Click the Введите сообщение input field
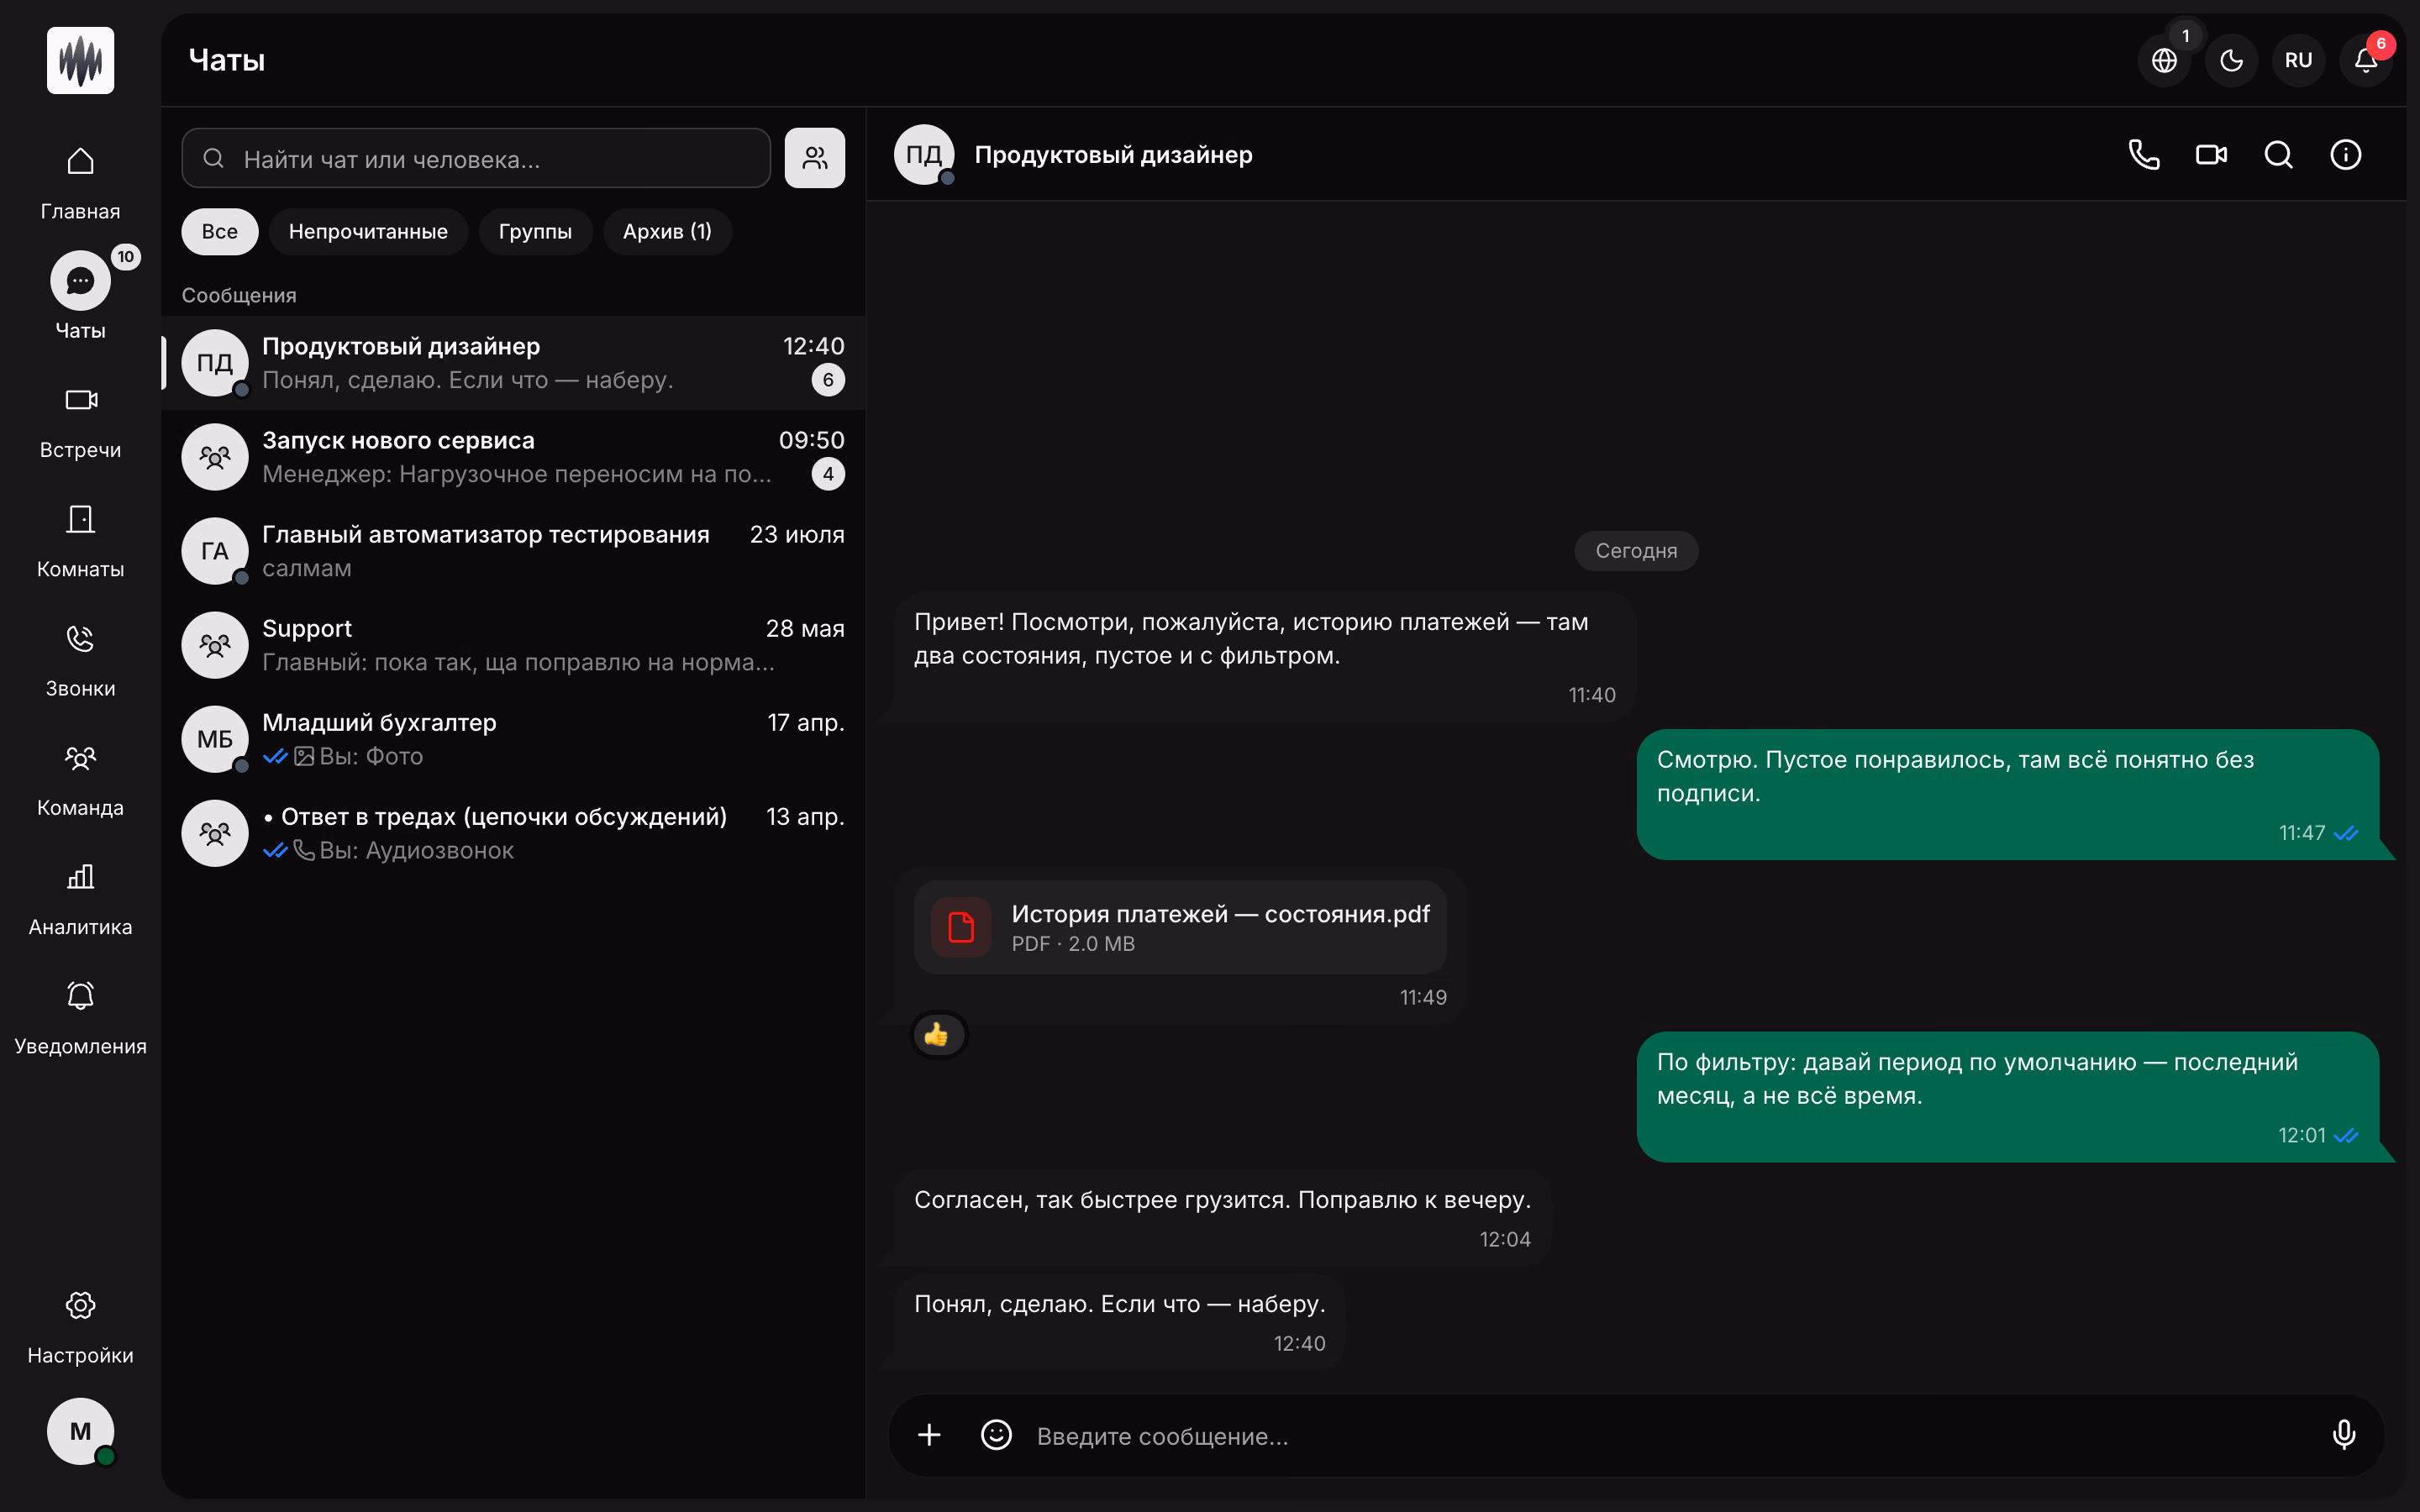Viewport: 2420px width, 1512px height. pos(1670,1436)
